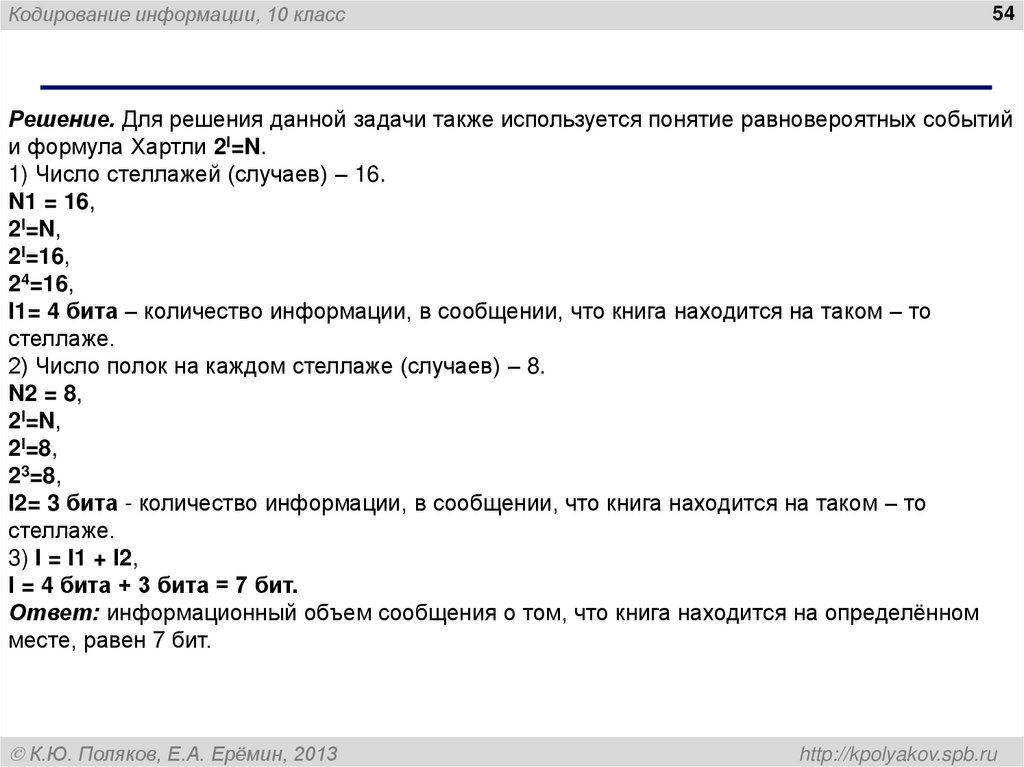
Task: Click the formula '2⁴=16,'
Action: coord(40,284)
